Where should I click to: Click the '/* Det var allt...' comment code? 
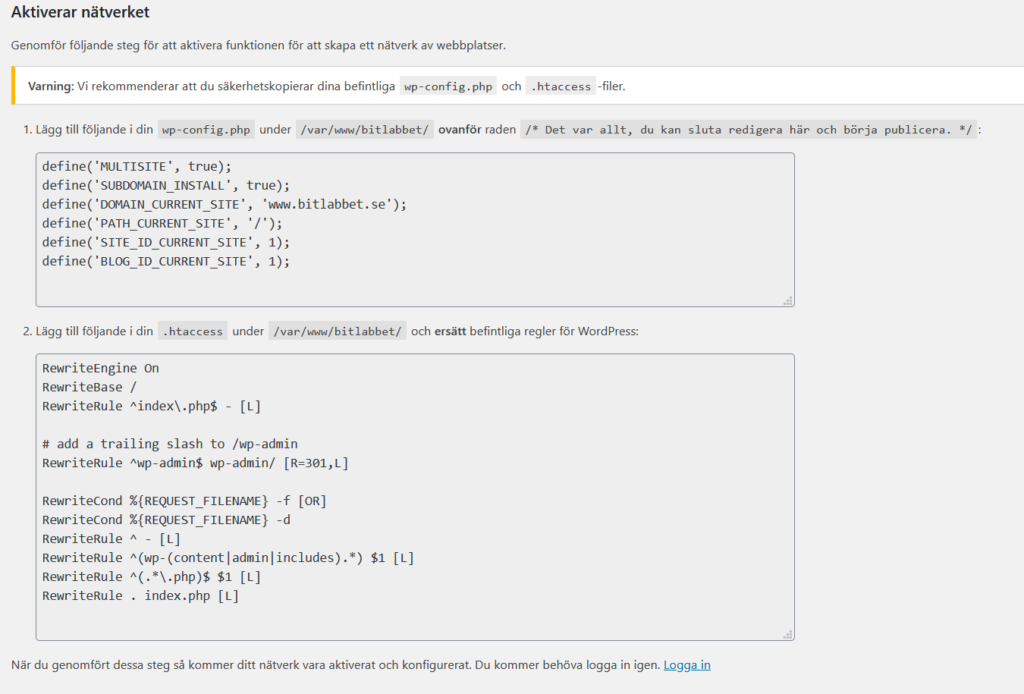[x=748, y=129]
